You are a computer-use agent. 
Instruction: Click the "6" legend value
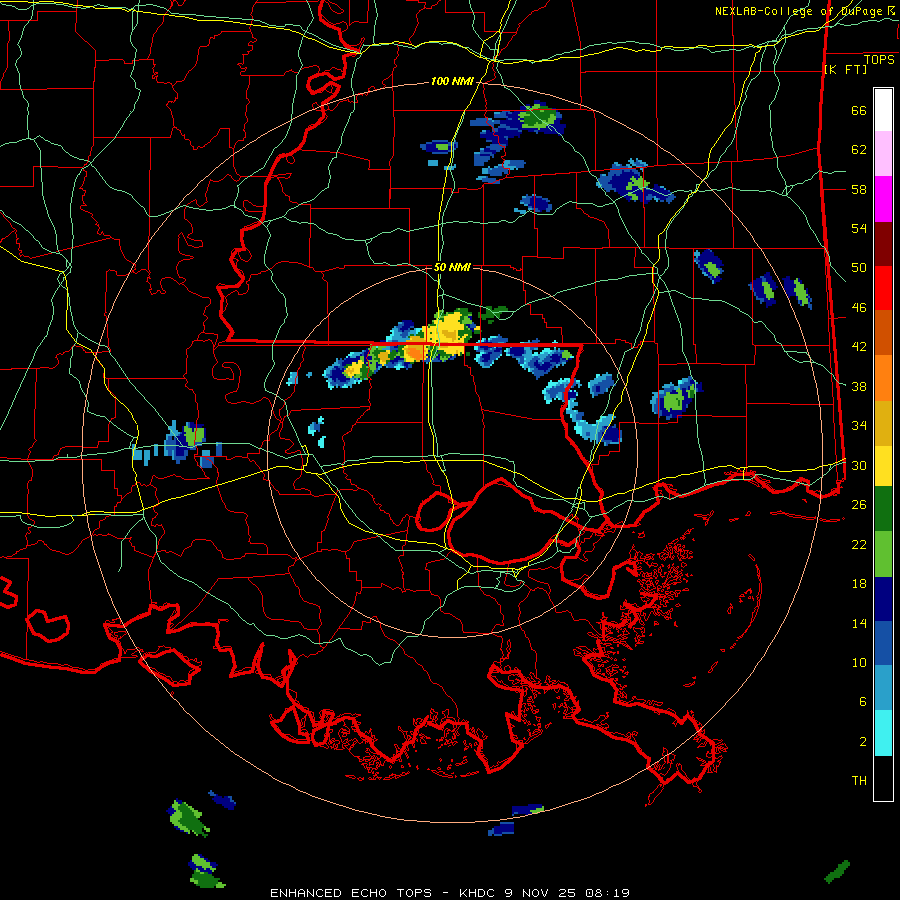(x=863, y=702)
